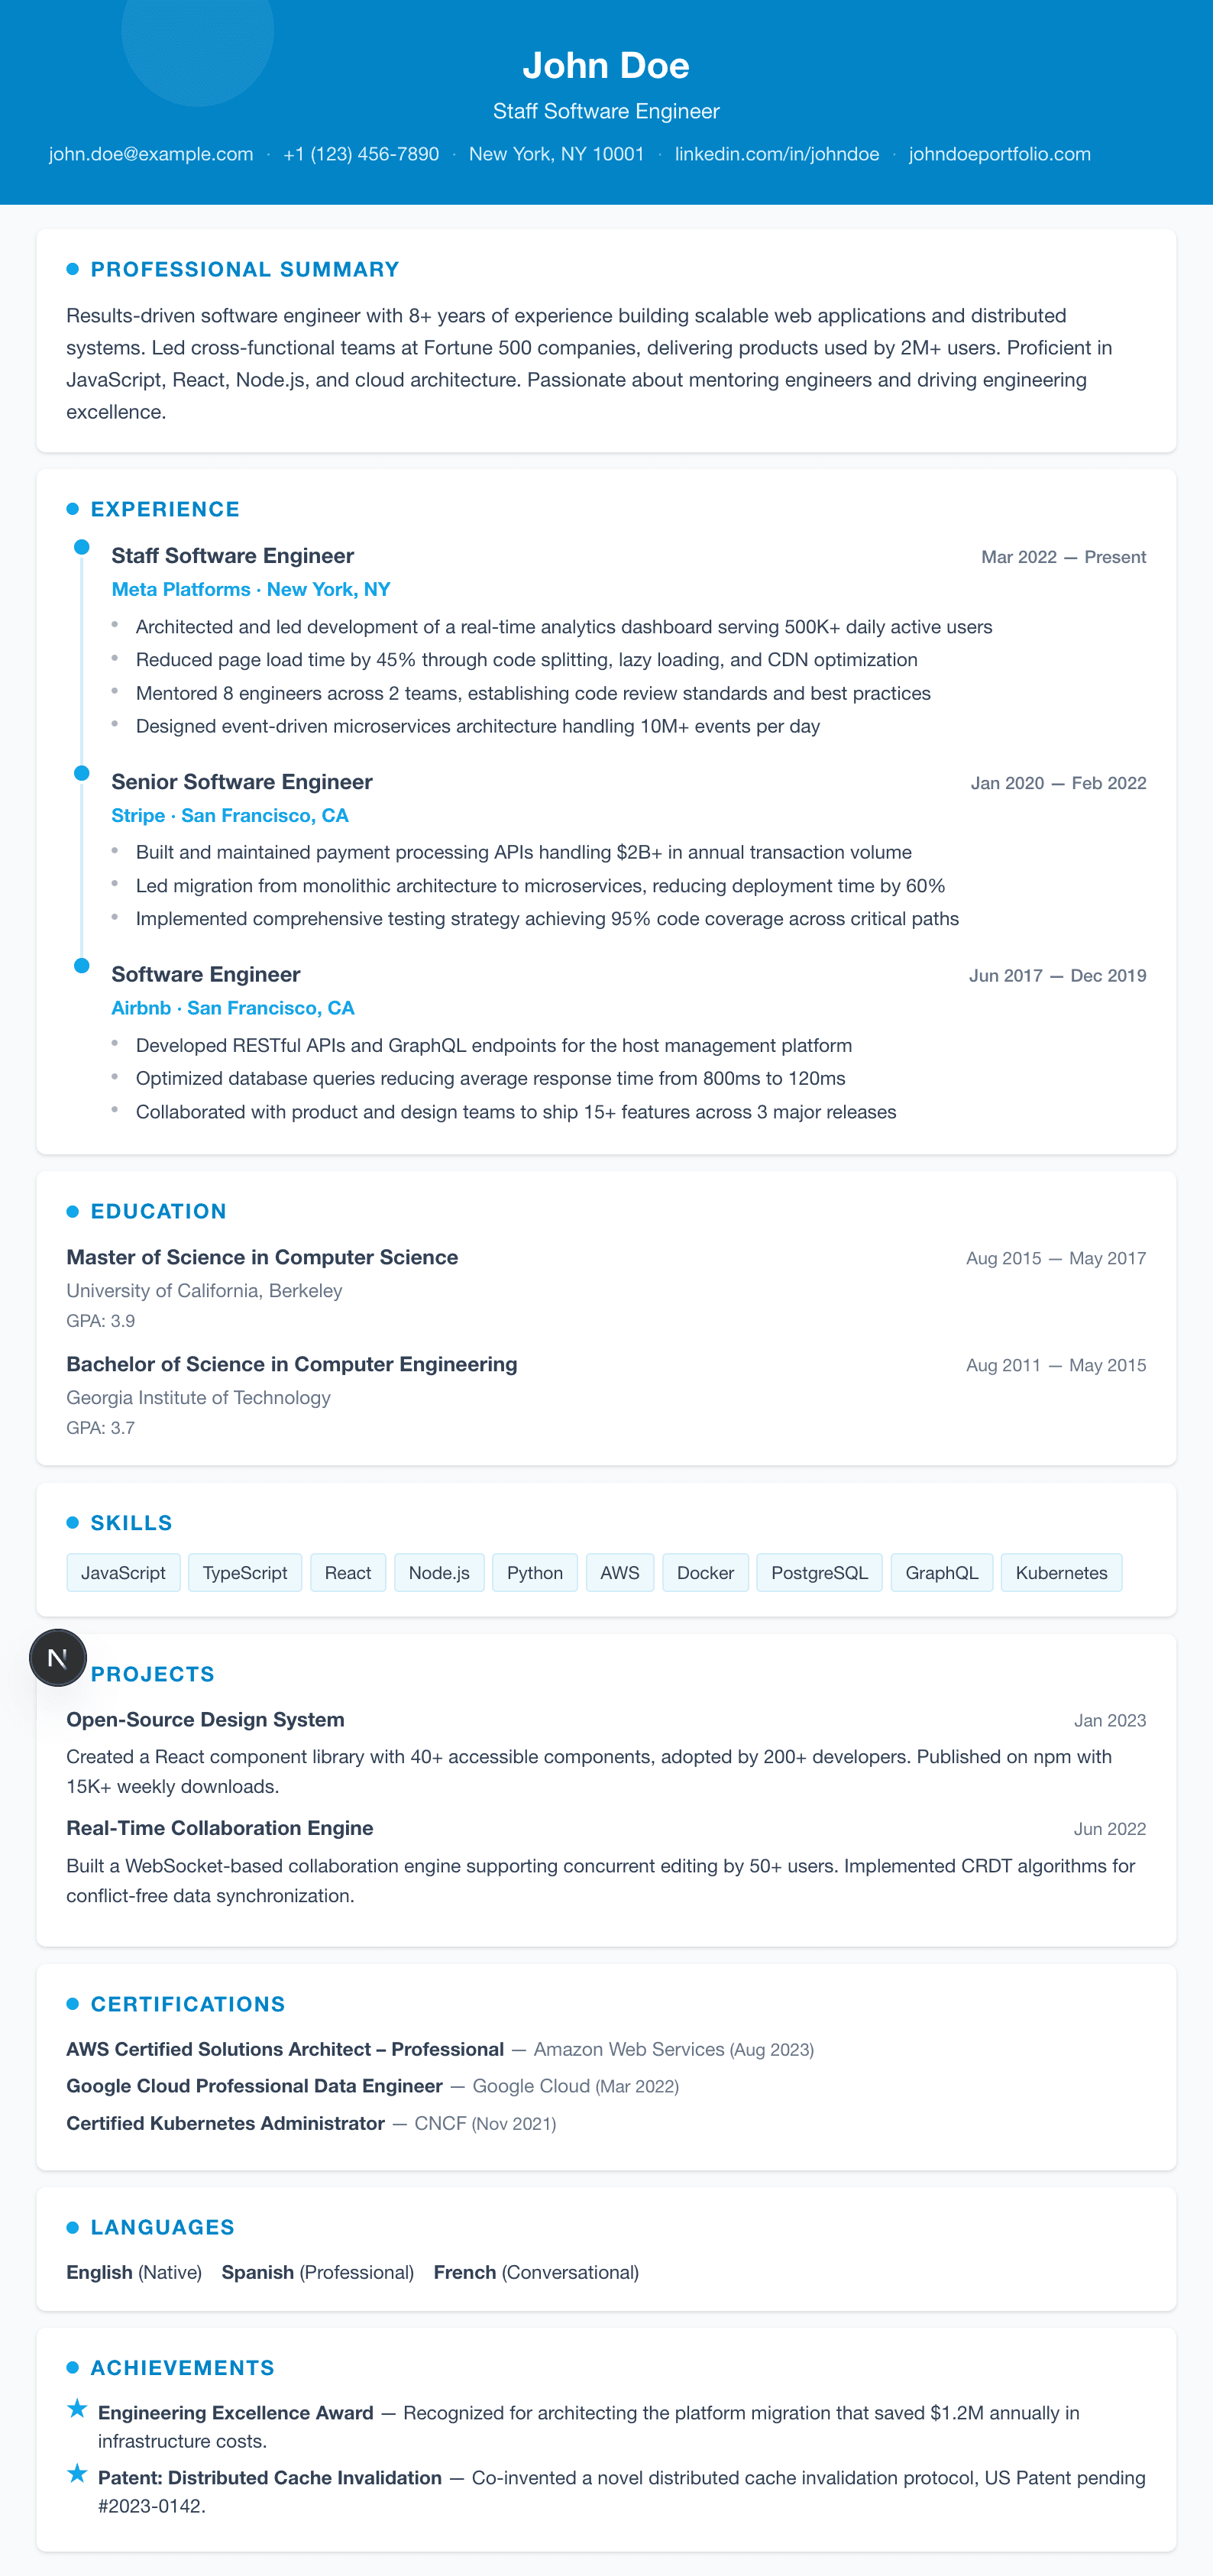The image size is (1213, 2576).
Task: Open the Next.js dev tools badge
Action: point(58,1657)
